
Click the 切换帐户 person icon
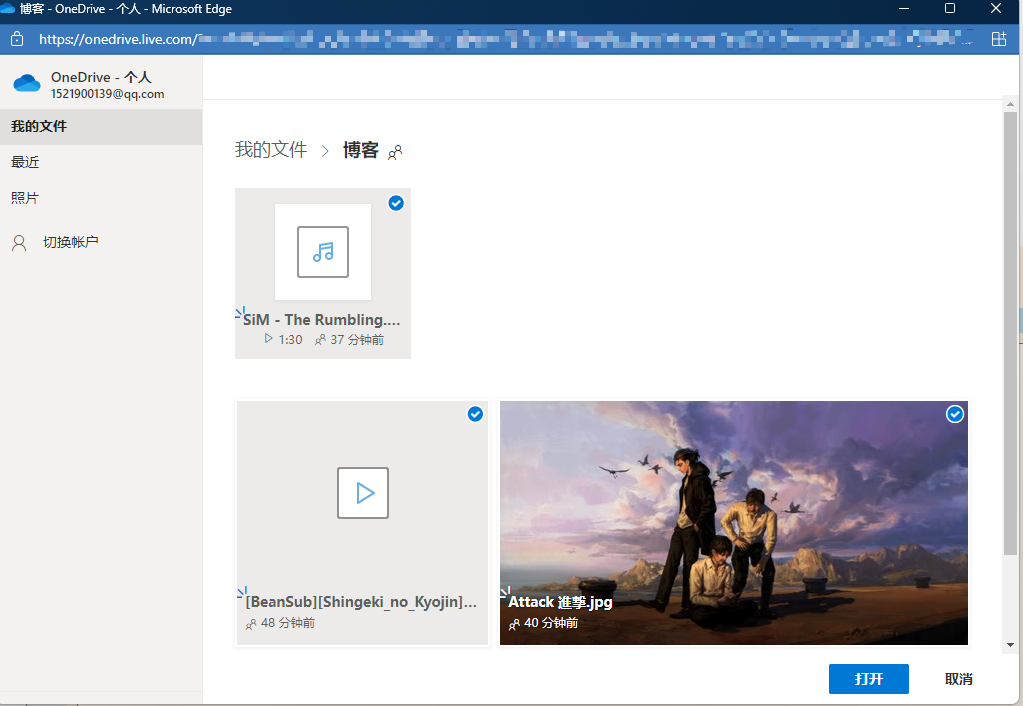[19, 242]
